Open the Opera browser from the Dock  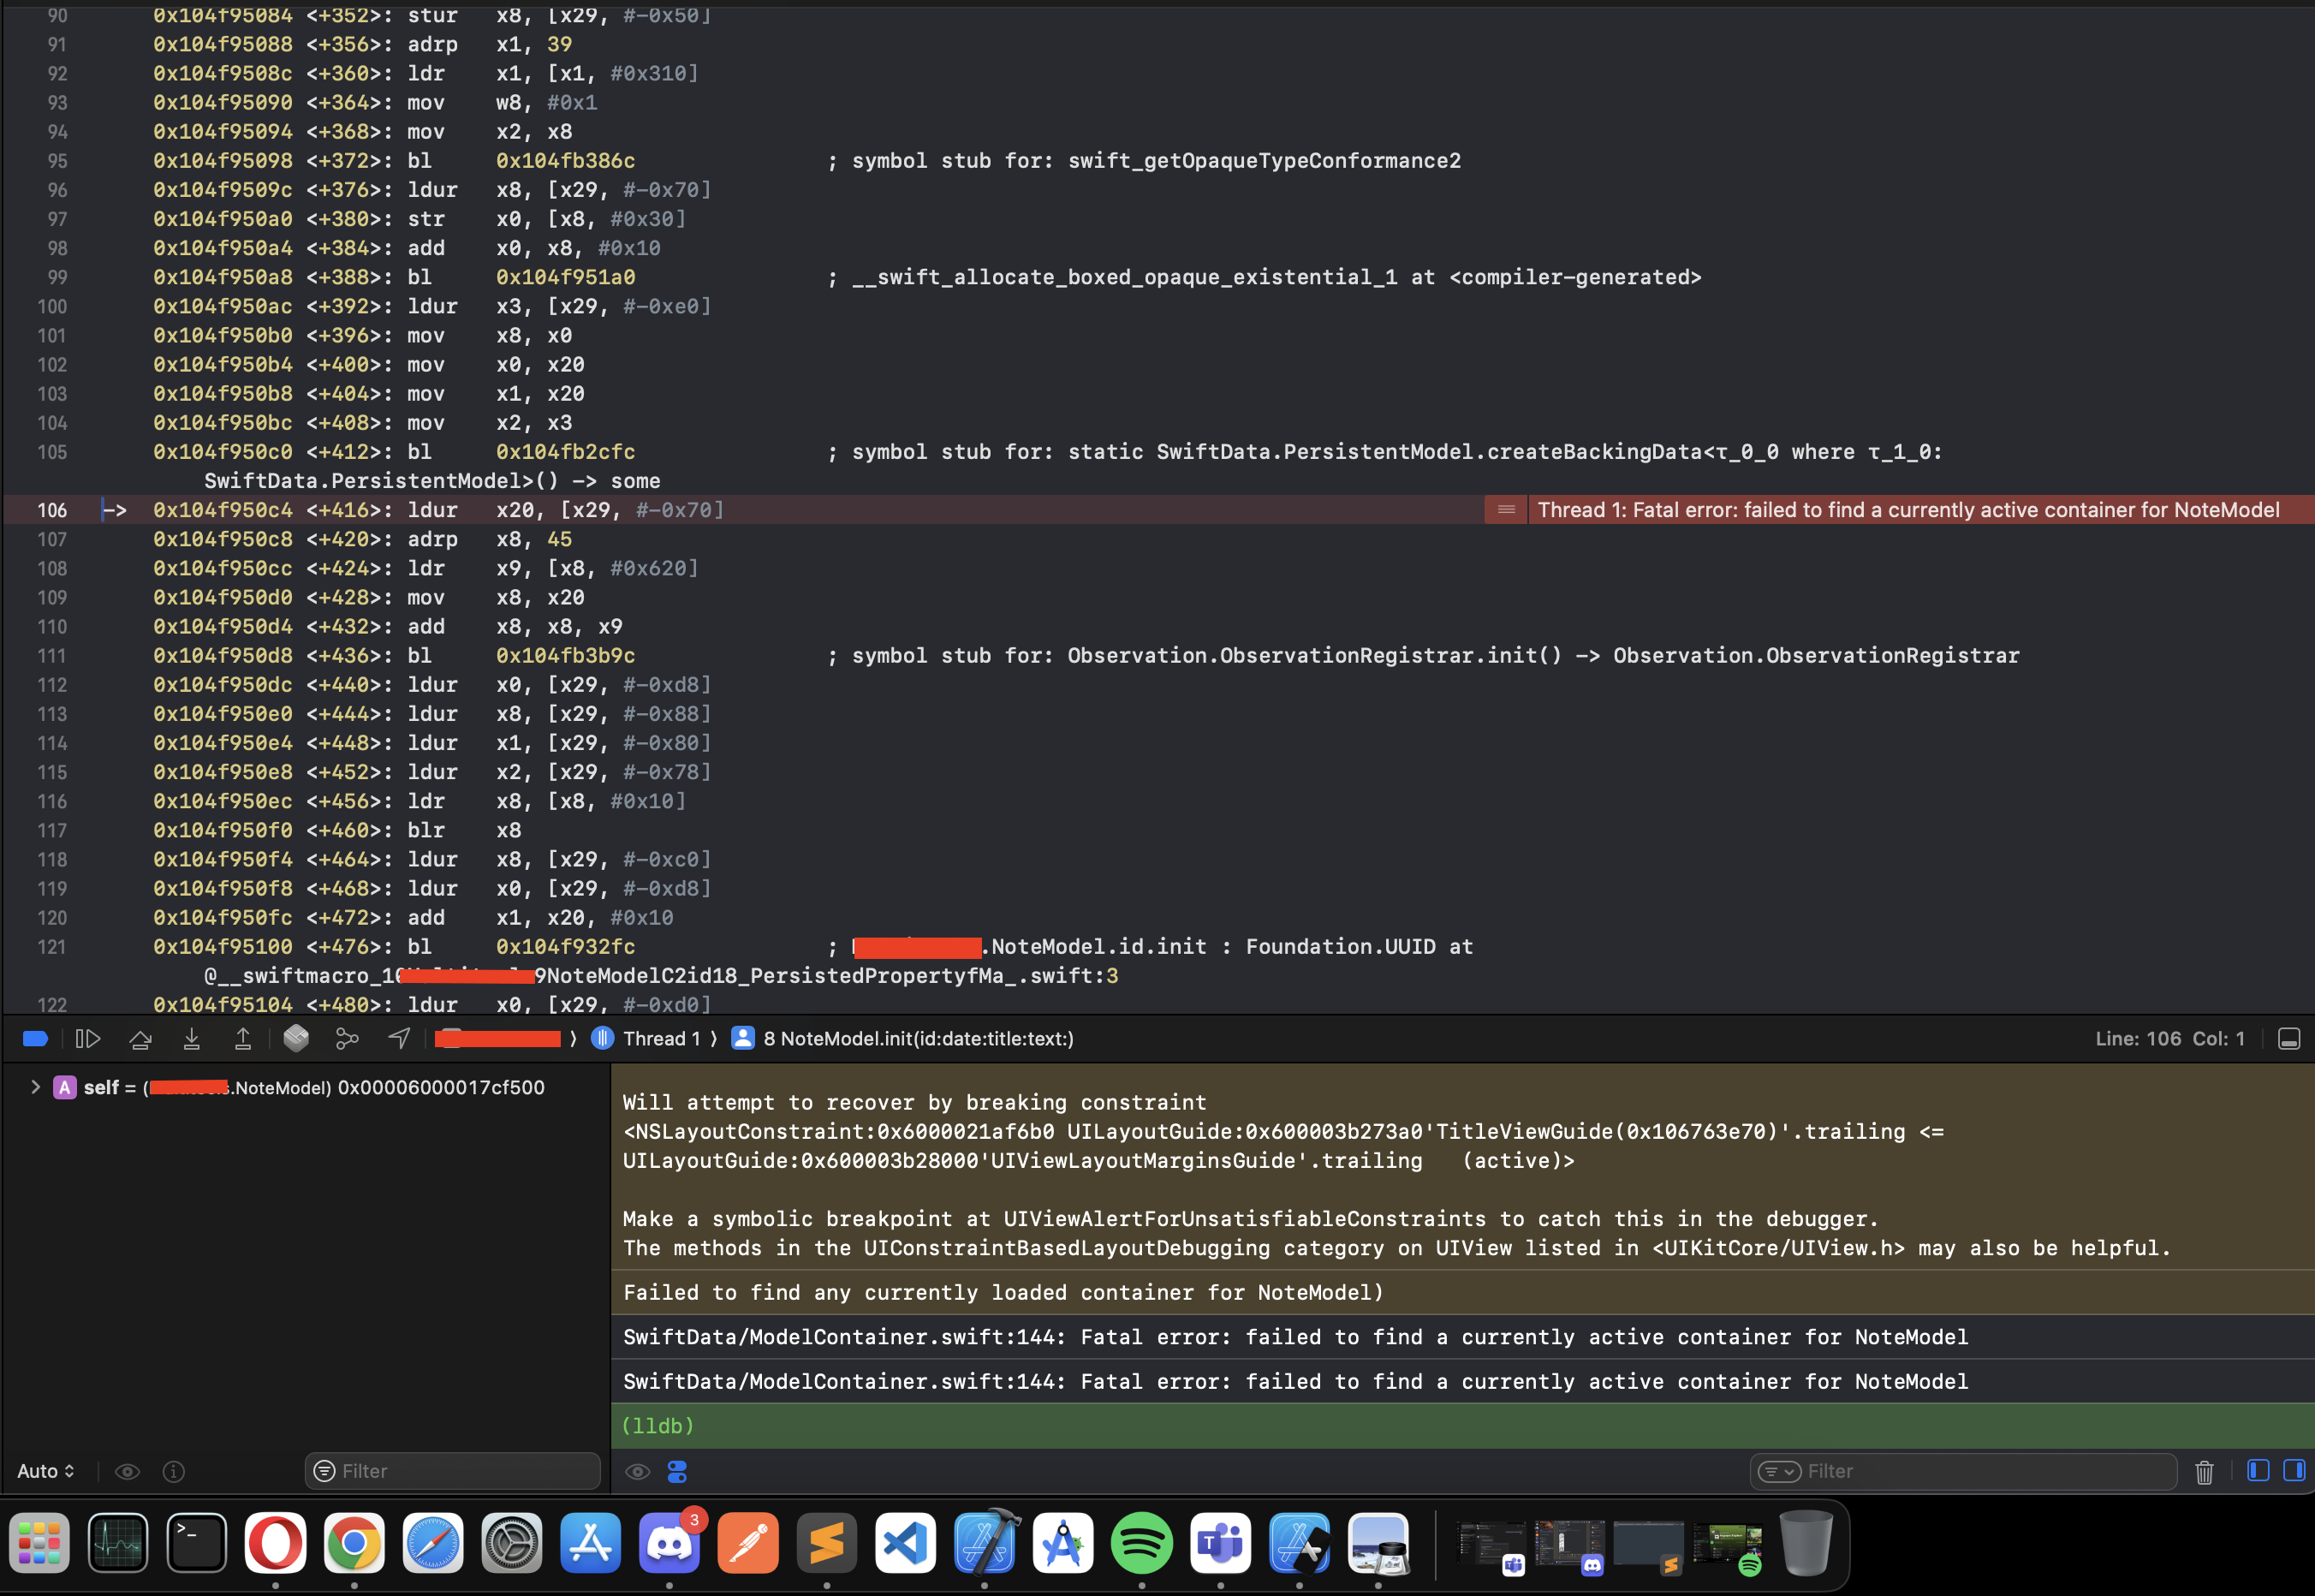276,1542
